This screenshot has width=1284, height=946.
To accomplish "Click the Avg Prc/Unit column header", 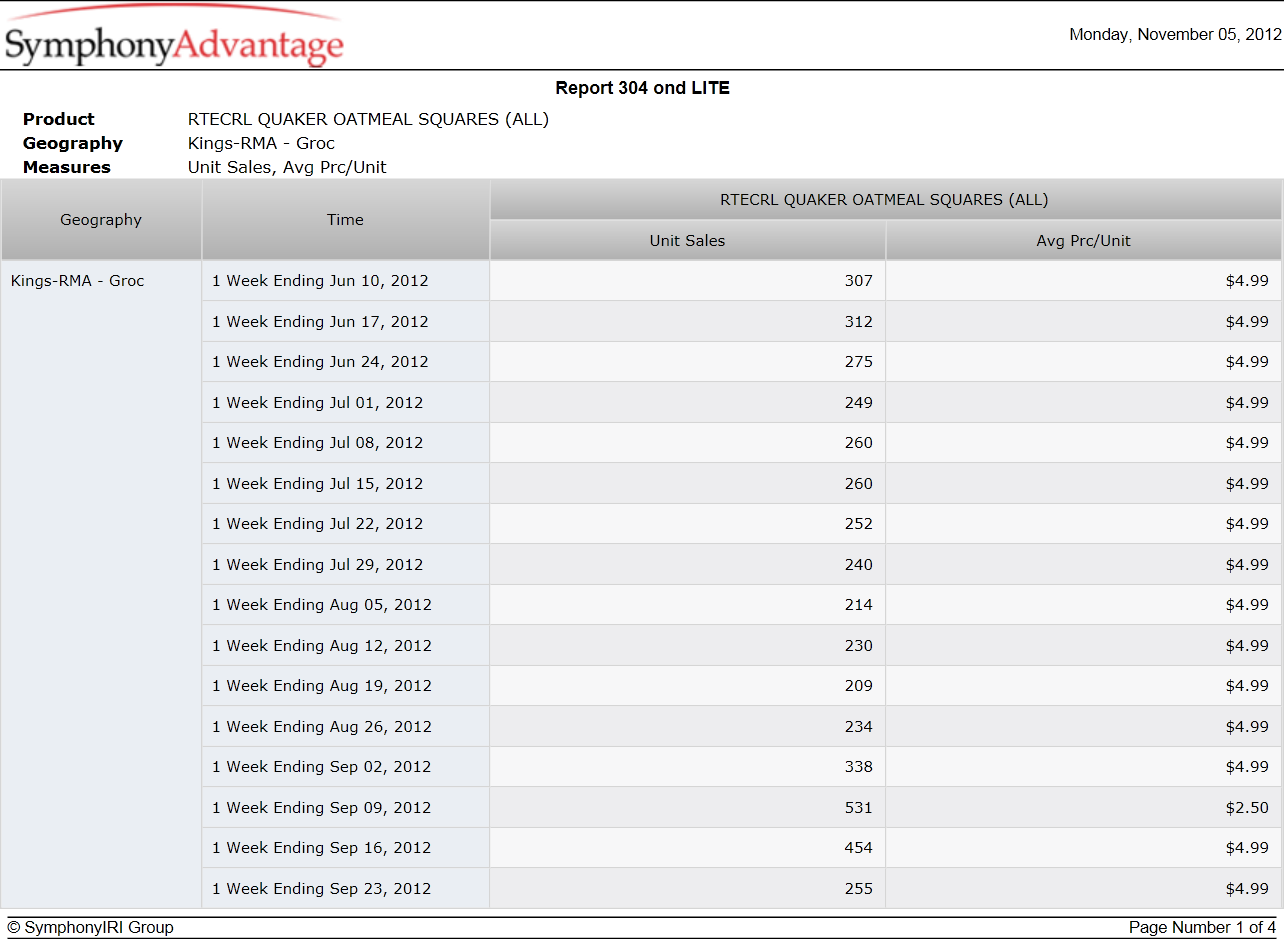I will click(1084, 241).
